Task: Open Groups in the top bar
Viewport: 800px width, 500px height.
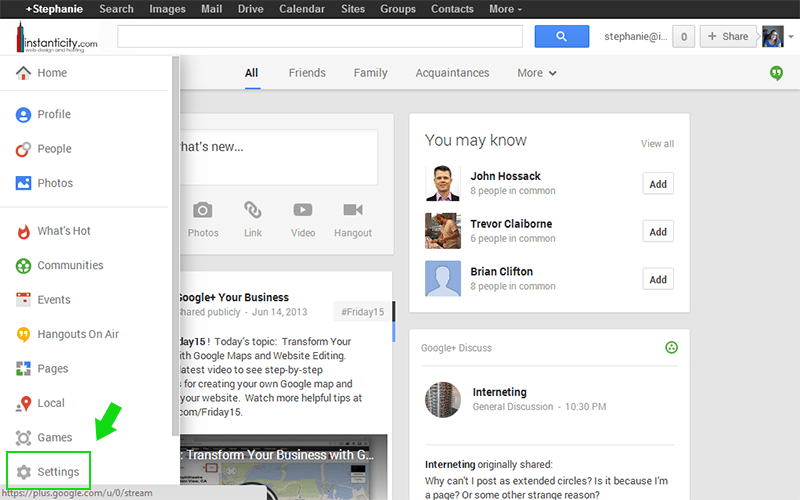Action: [x=397, y=9]
